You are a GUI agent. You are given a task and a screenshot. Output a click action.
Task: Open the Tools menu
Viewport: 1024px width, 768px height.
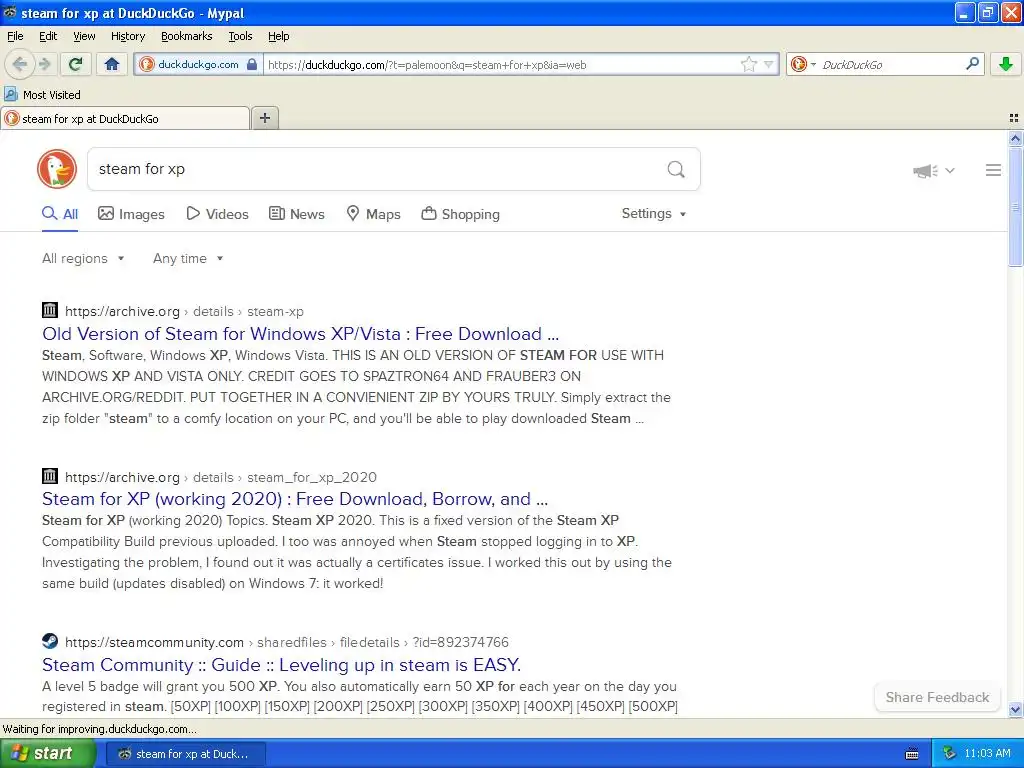[240, 36]
